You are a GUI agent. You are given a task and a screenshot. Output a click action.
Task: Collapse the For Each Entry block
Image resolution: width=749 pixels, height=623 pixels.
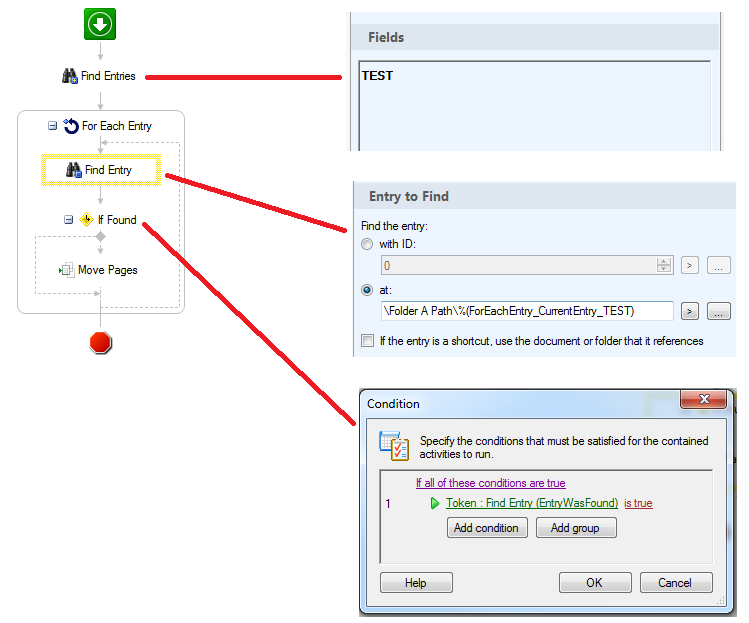coord(53,126)
